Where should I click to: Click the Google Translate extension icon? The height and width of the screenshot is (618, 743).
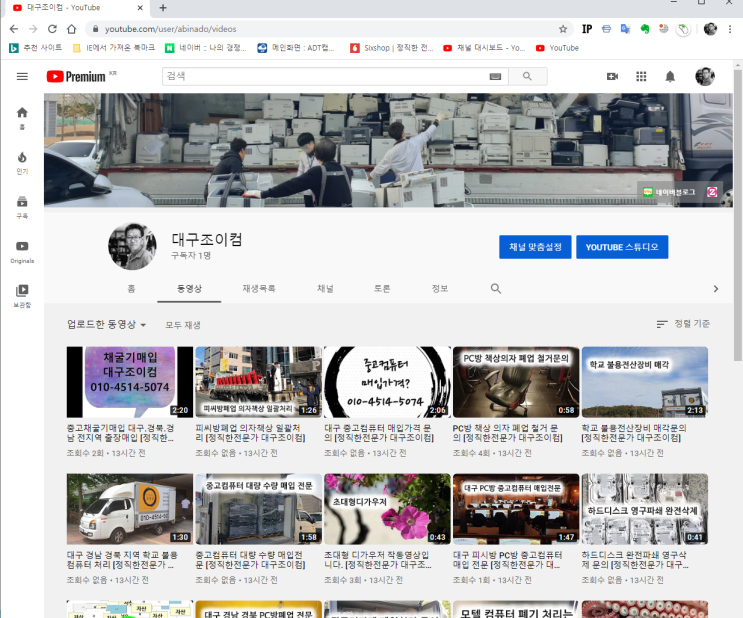(x=625, y=29)
